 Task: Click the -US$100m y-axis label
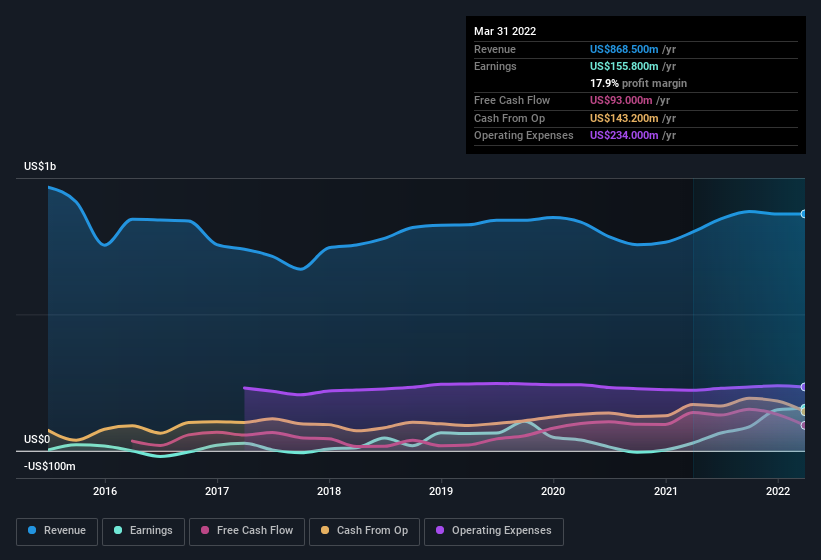[50, 466]
